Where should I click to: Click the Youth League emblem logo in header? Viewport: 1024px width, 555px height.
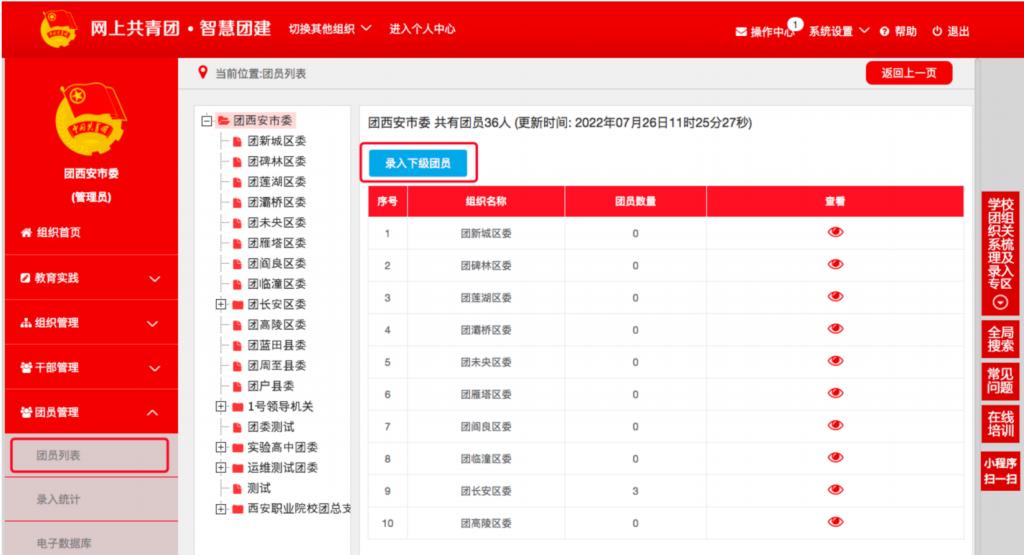click(59, 29)
